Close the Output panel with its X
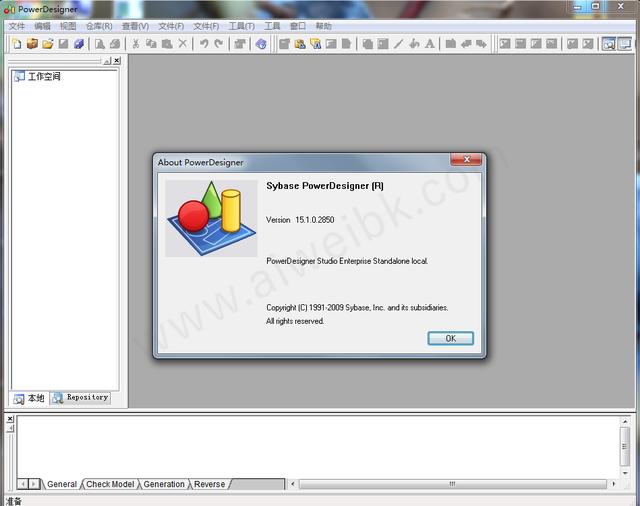 (10, 419)
